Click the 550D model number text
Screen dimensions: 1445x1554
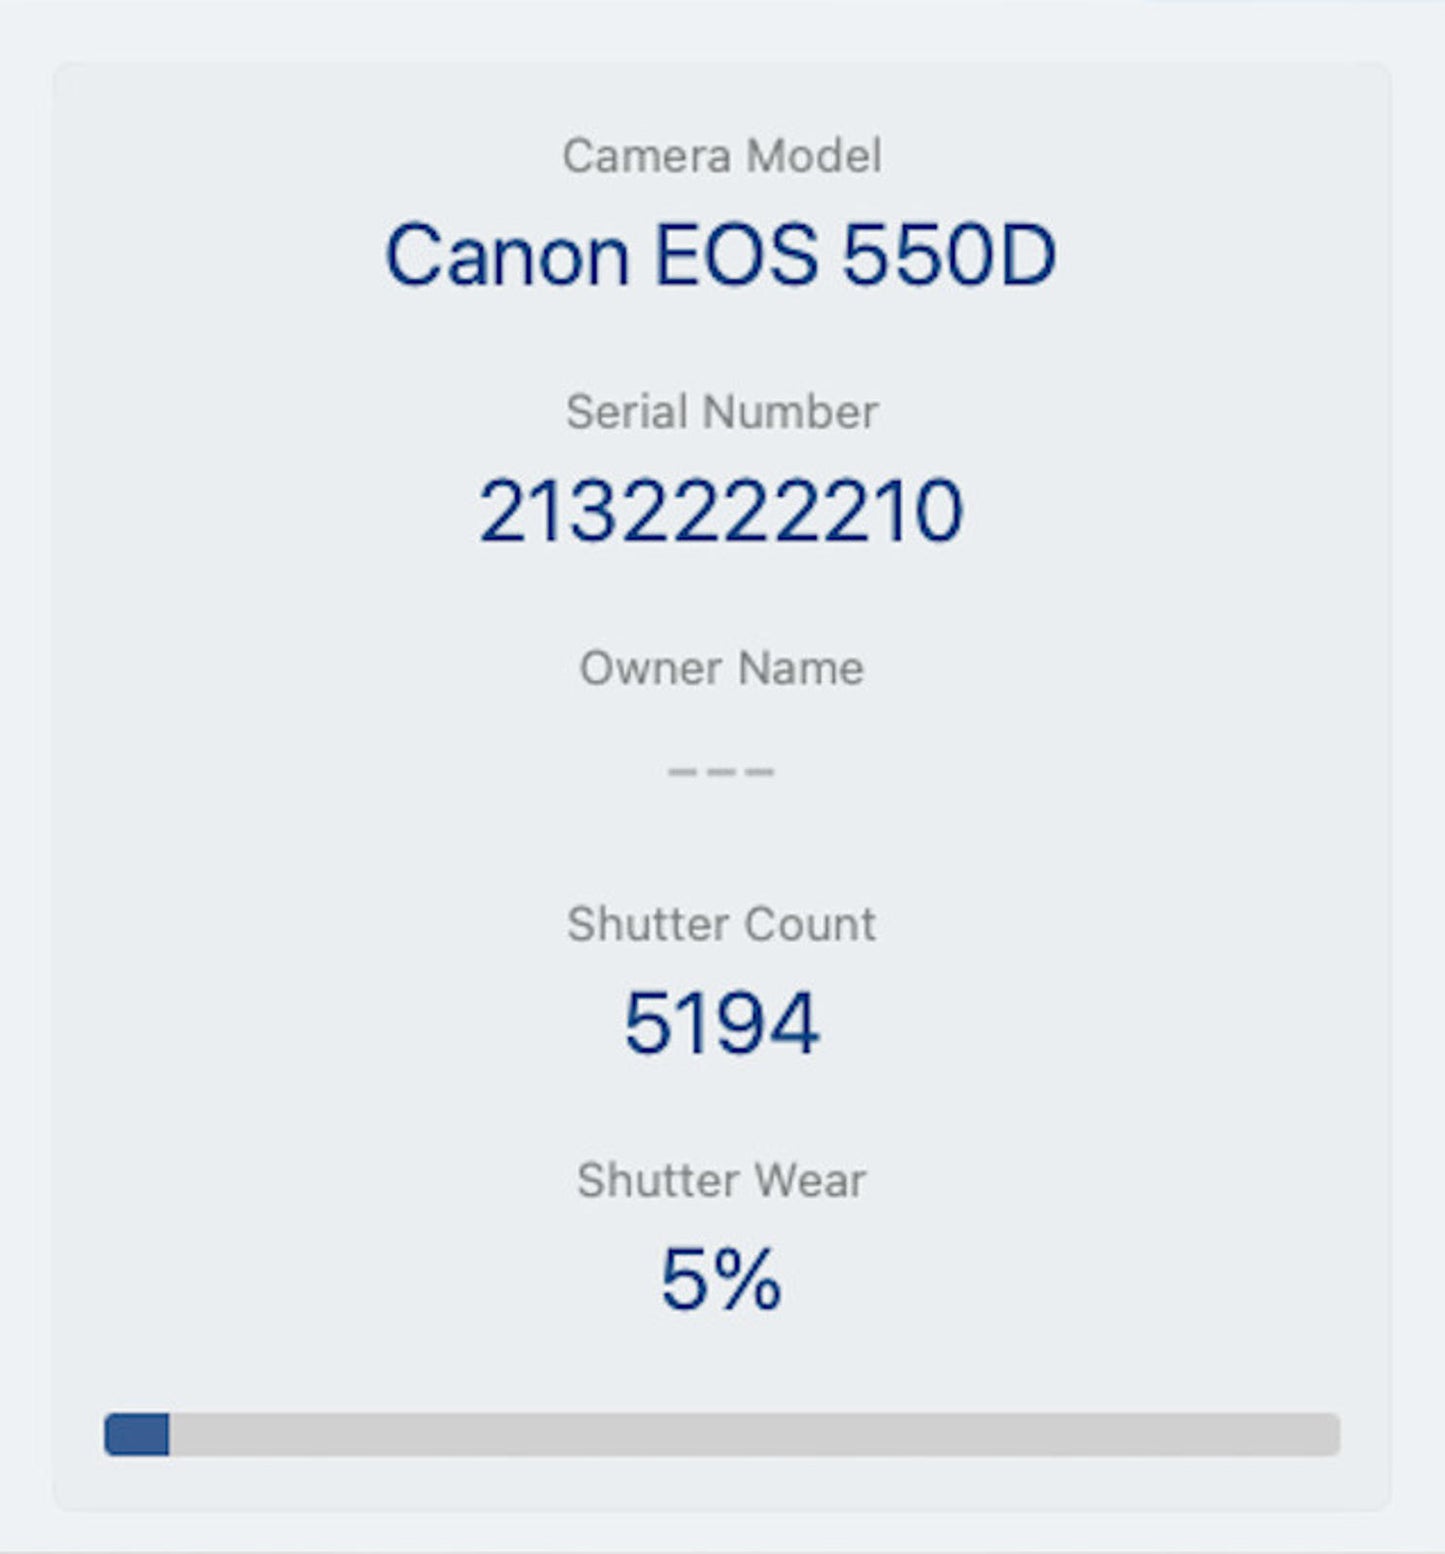(948, 256)
